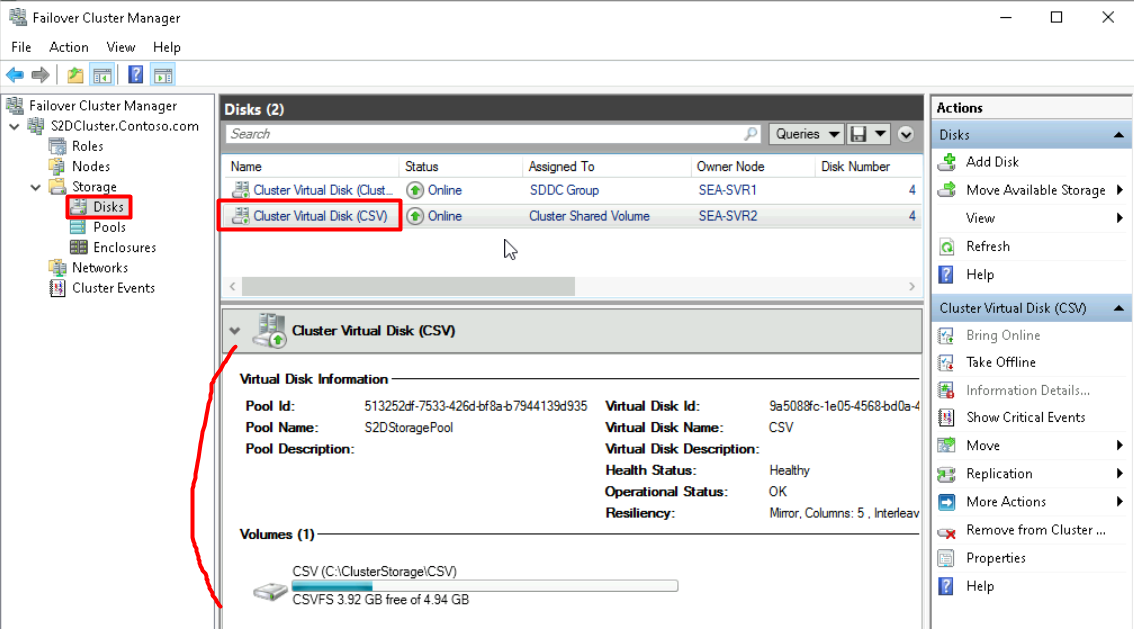Click the SEA-SVR2 owner node cell
The image size is (1134, 629).
pyautogui.click(x=728, y=216)
